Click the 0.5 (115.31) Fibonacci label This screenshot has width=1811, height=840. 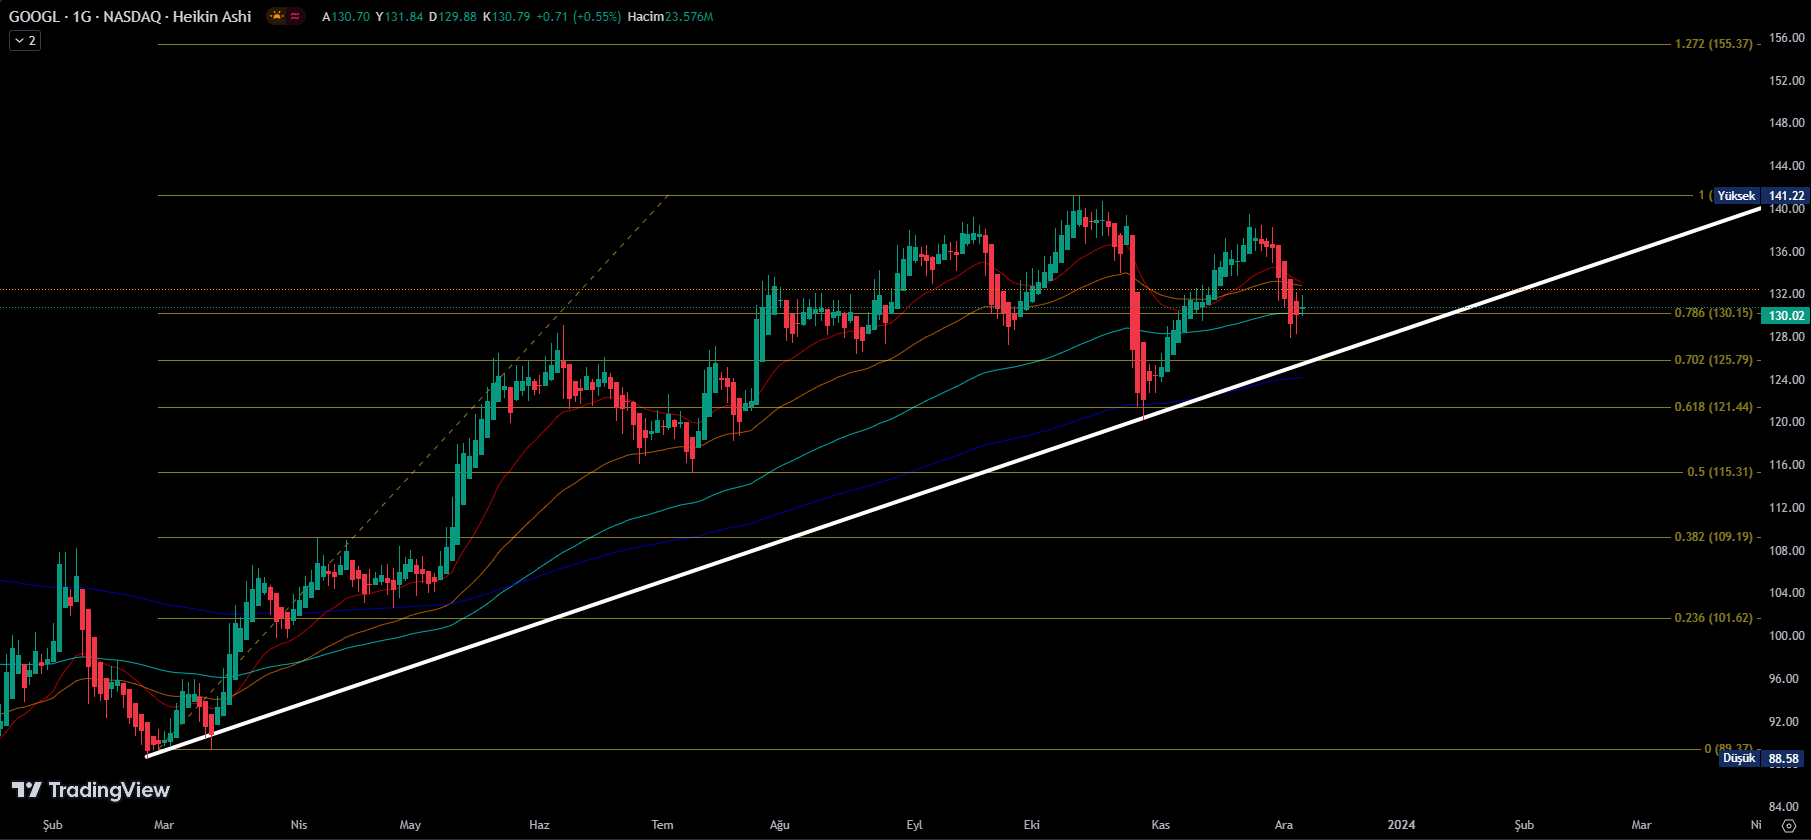click(1721, 472)
